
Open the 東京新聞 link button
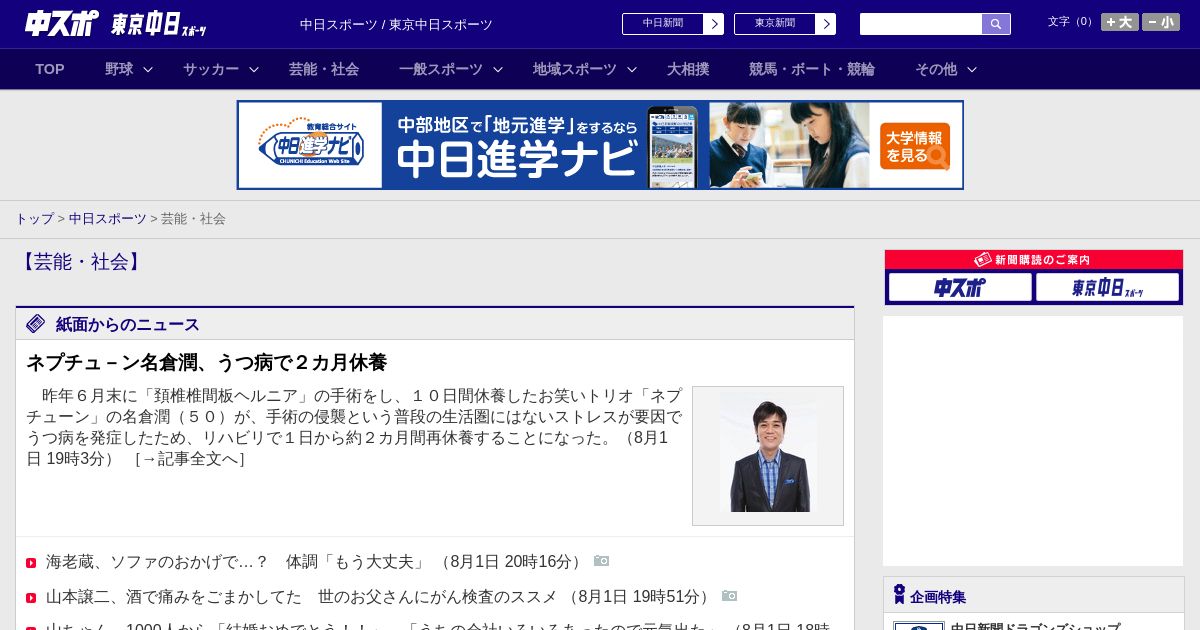click(784, 24)
